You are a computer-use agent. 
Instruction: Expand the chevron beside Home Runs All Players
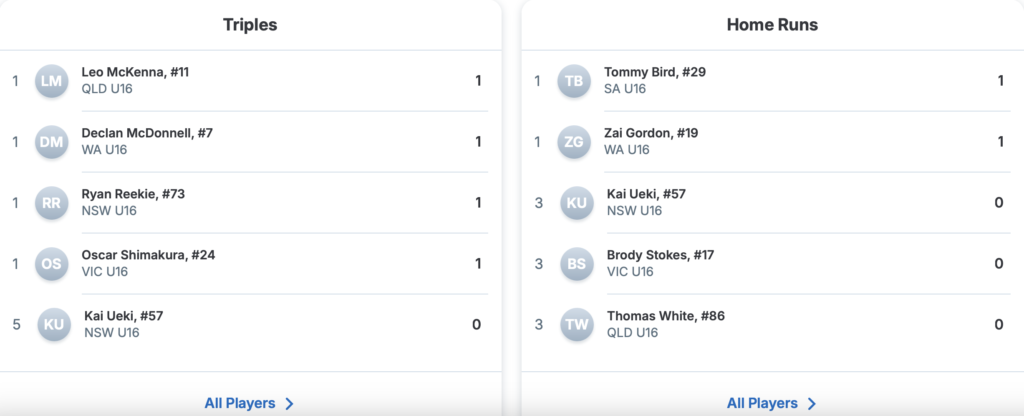pos(811,404)
